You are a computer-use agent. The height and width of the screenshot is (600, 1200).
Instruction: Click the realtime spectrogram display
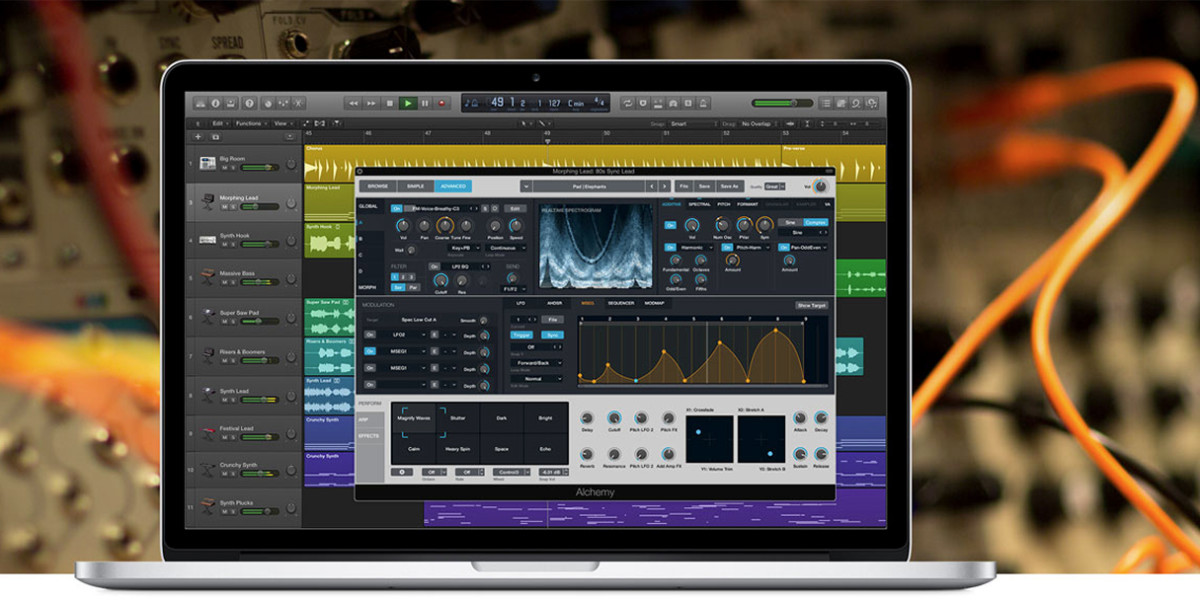click(x=595, y=246)
